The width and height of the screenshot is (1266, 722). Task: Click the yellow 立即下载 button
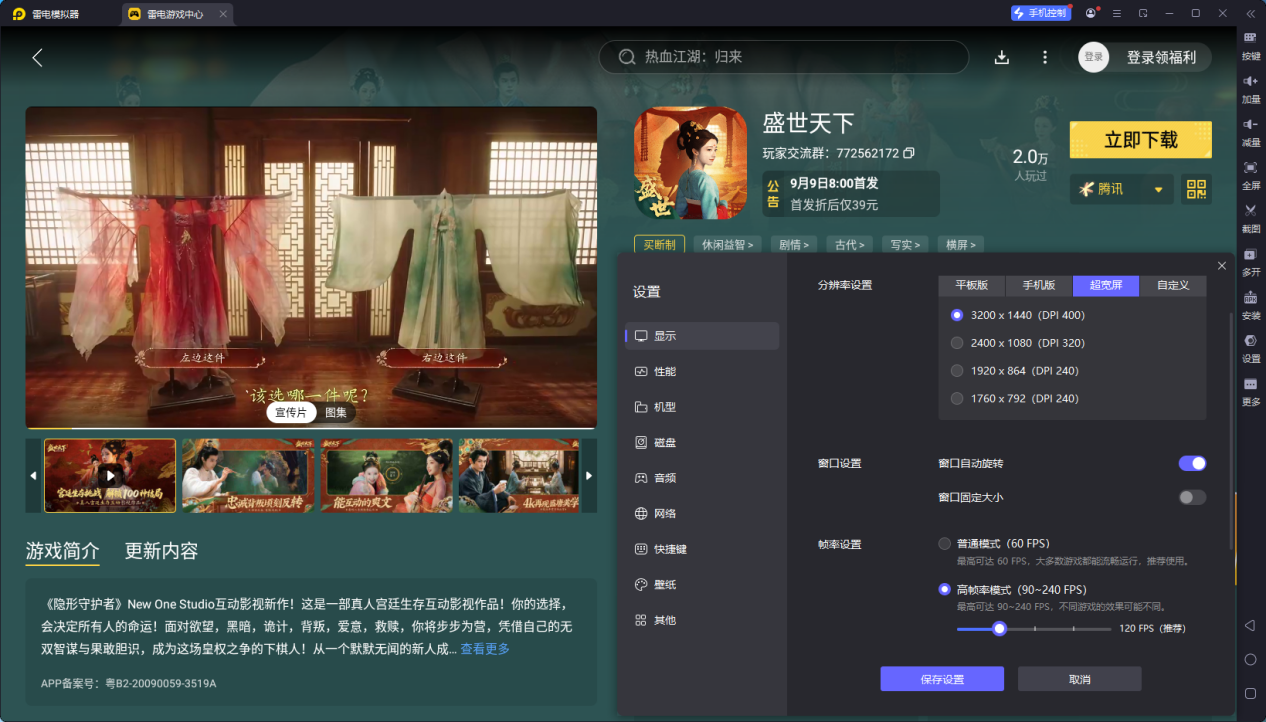click(1141, 140)
